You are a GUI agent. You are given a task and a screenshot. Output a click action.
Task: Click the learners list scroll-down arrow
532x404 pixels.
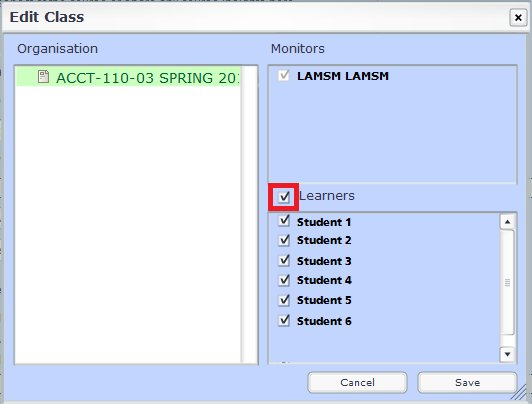(507, 354)
